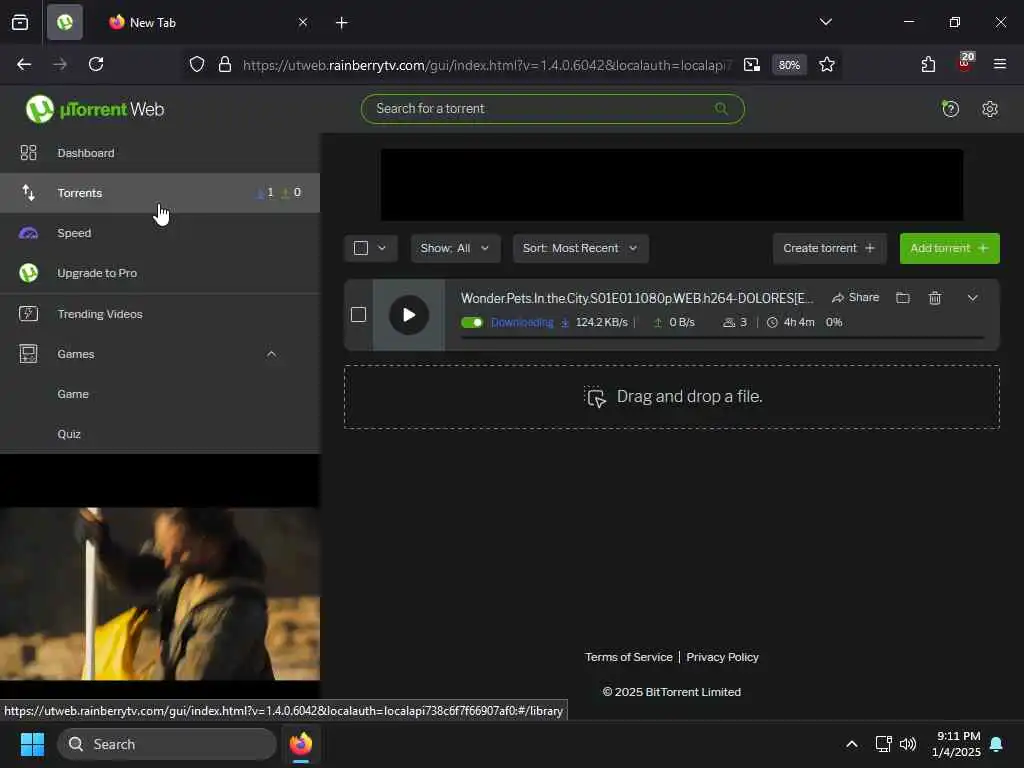The width and height of the screenshot is (1024, 768).
Task: Click the site padlock icon
Action: tap(225, 64)
